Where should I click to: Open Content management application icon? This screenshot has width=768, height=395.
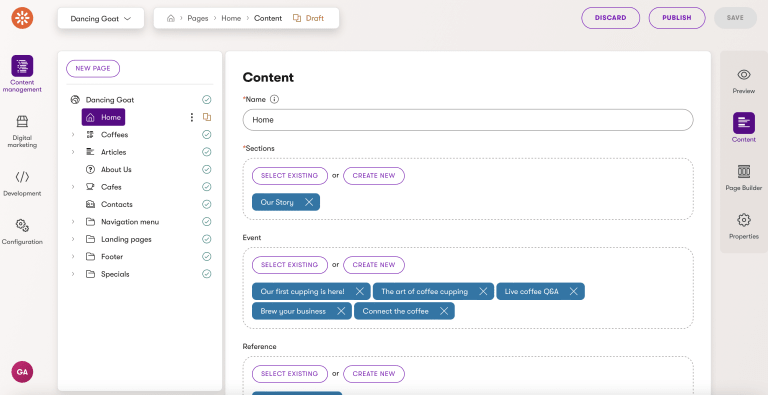coord(22,66)
